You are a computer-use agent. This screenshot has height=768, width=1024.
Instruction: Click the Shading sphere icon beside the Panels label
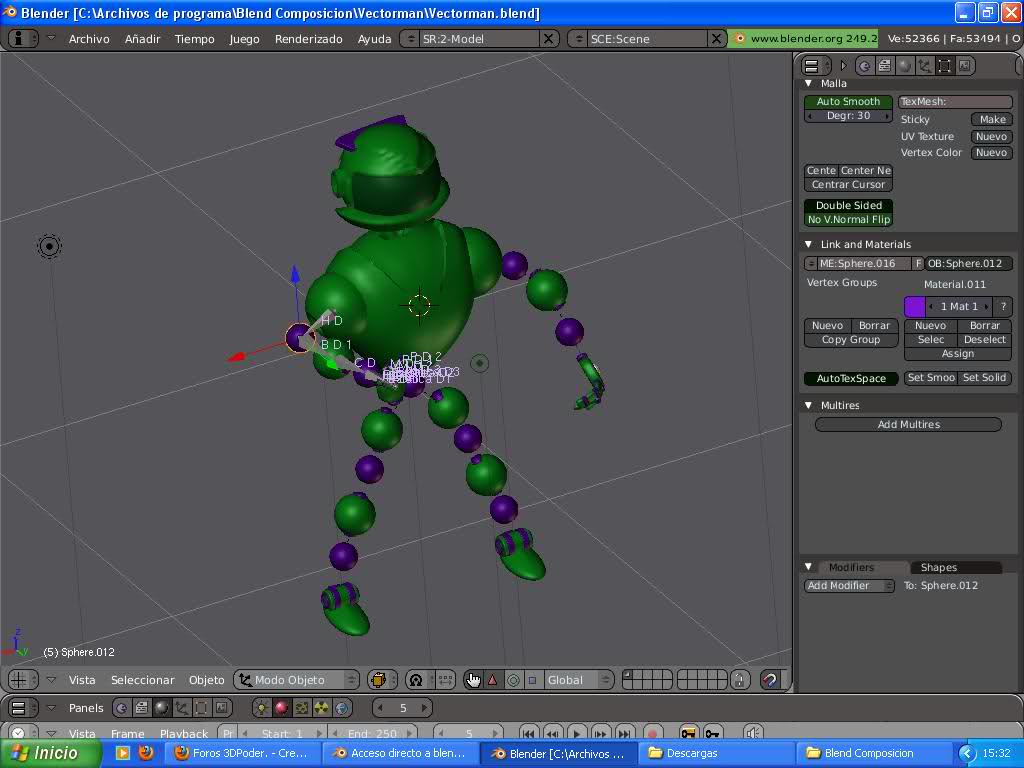161,708
